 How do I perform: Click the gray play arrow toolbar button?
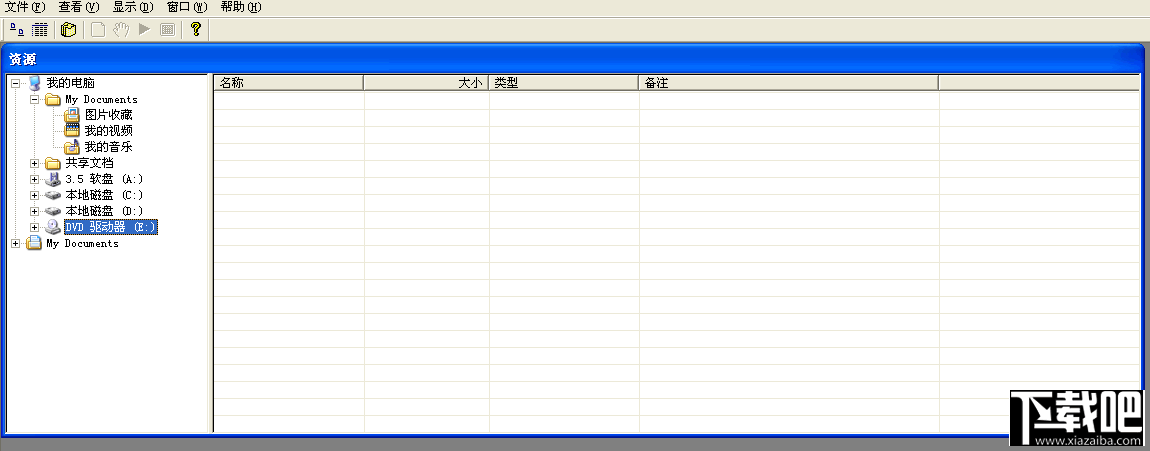pyautogui.click(x=144, y=29)
